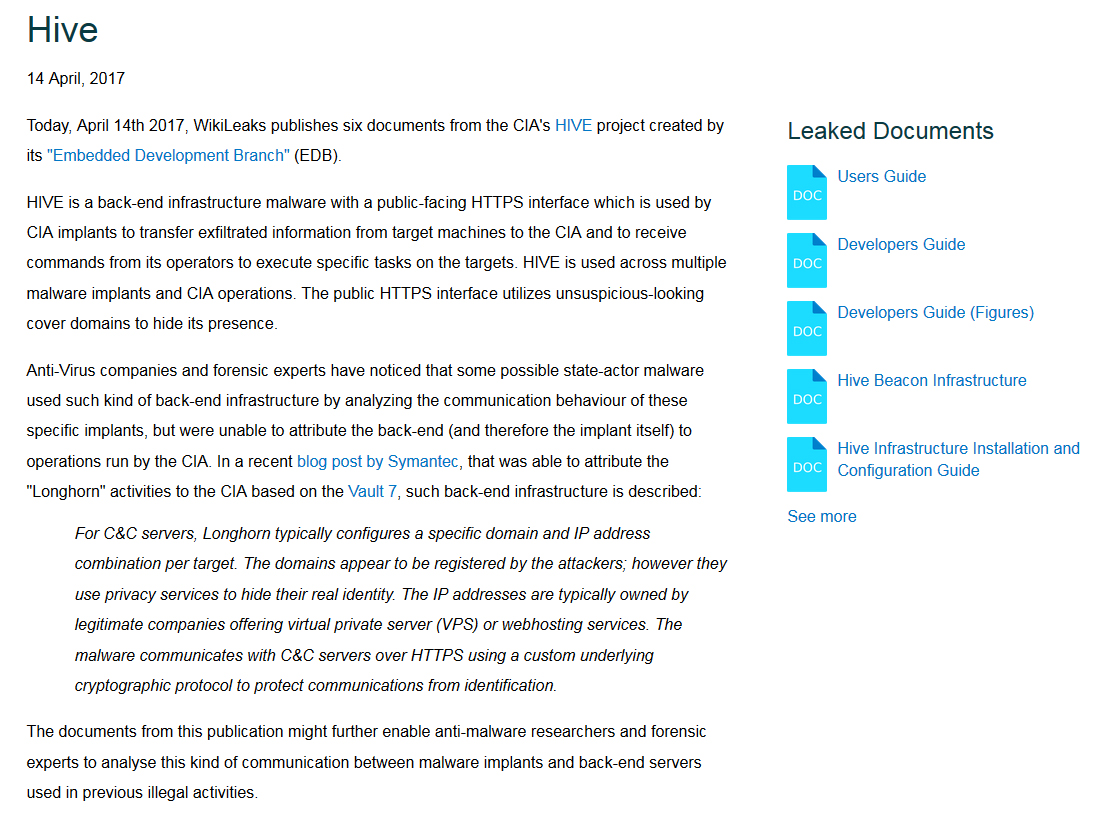The image size is (1102, 814).
Task: Click the text 'cover domains to hide its presence.'
Action: point(152,324)
